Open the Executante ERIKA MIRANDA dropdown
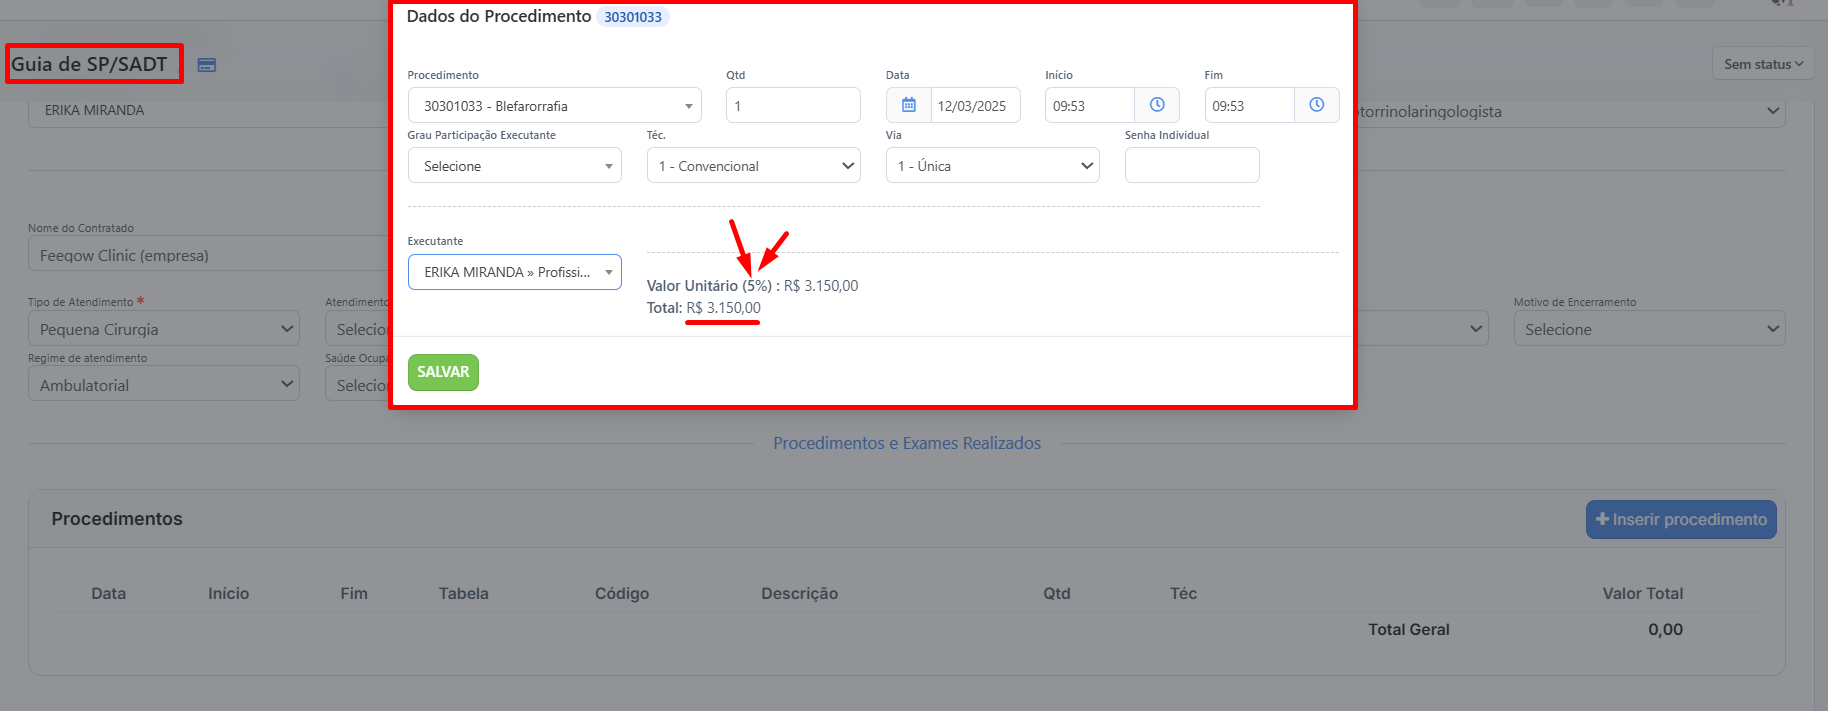This screenshot has width=1828, height=711. point(515,272)
